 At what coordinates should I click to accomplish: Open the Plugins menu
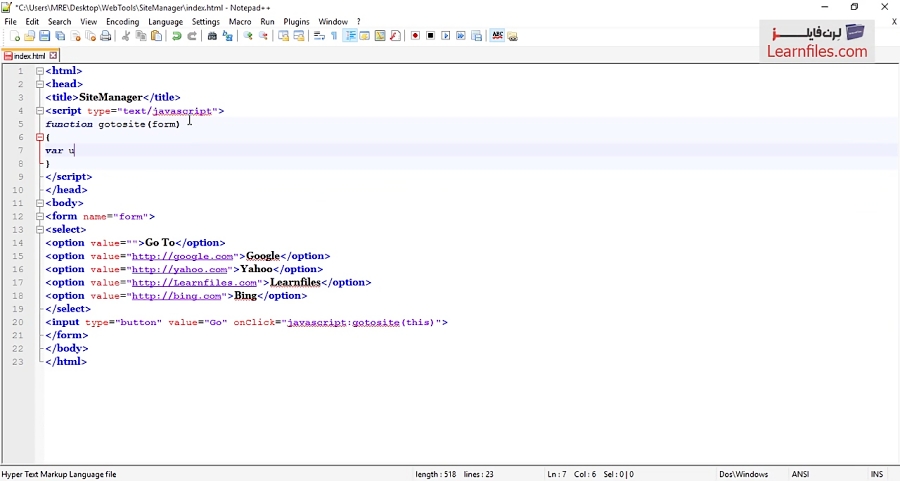point(296,21)
